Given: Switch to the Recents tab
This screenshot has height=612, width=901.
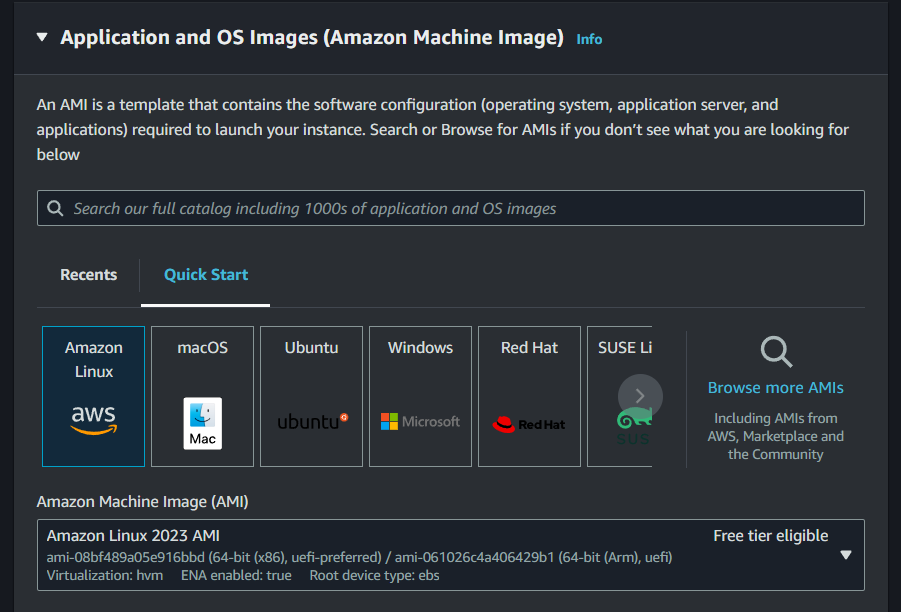Looking at the screenshot, I should (88, 275).
